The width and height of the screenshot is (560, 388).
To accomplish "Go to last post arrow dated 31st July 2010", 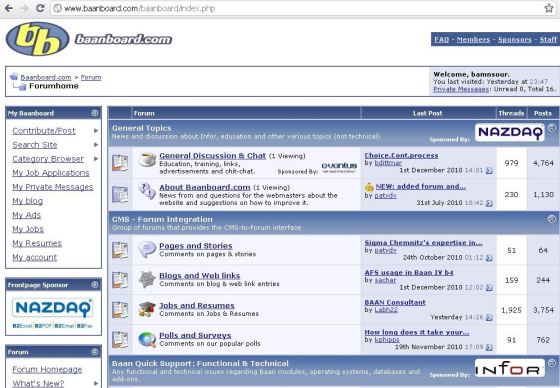I will [489, 203].
